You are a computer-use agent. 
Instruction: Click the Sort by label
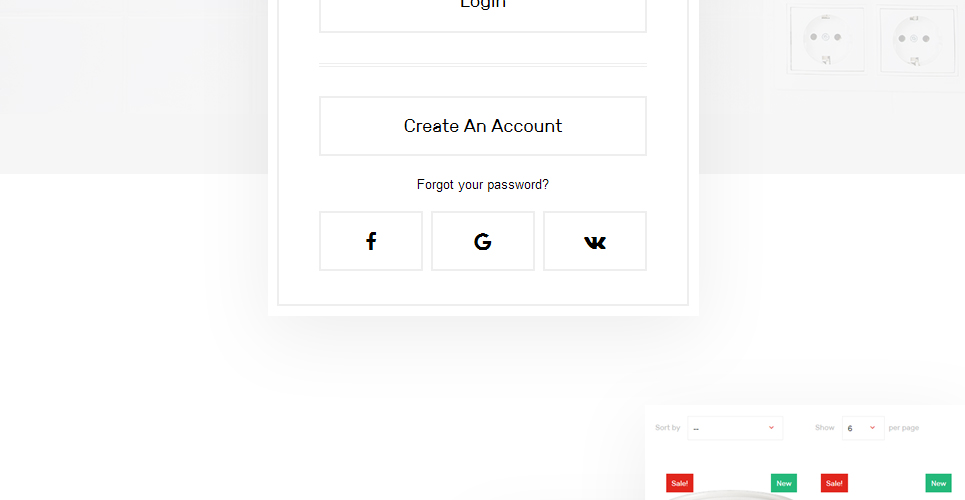pos(668,427)
